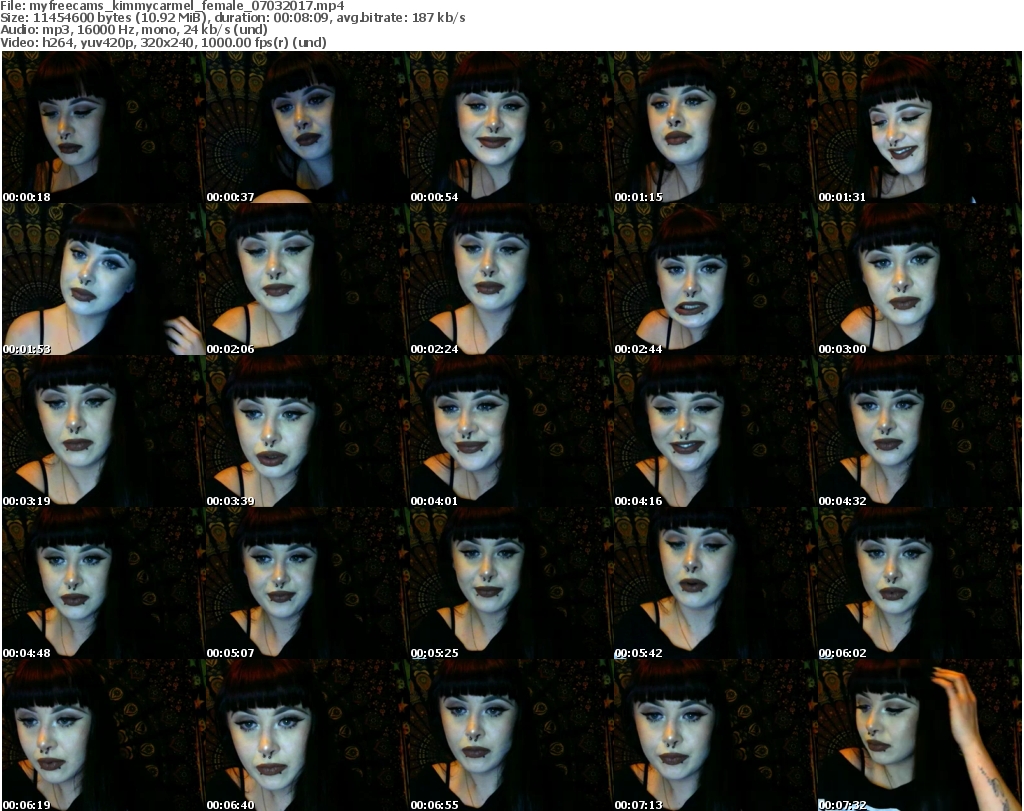Choose the thumbnail marked 00:03:39
Screen dimensions: 1024x811
click(308, 431)
